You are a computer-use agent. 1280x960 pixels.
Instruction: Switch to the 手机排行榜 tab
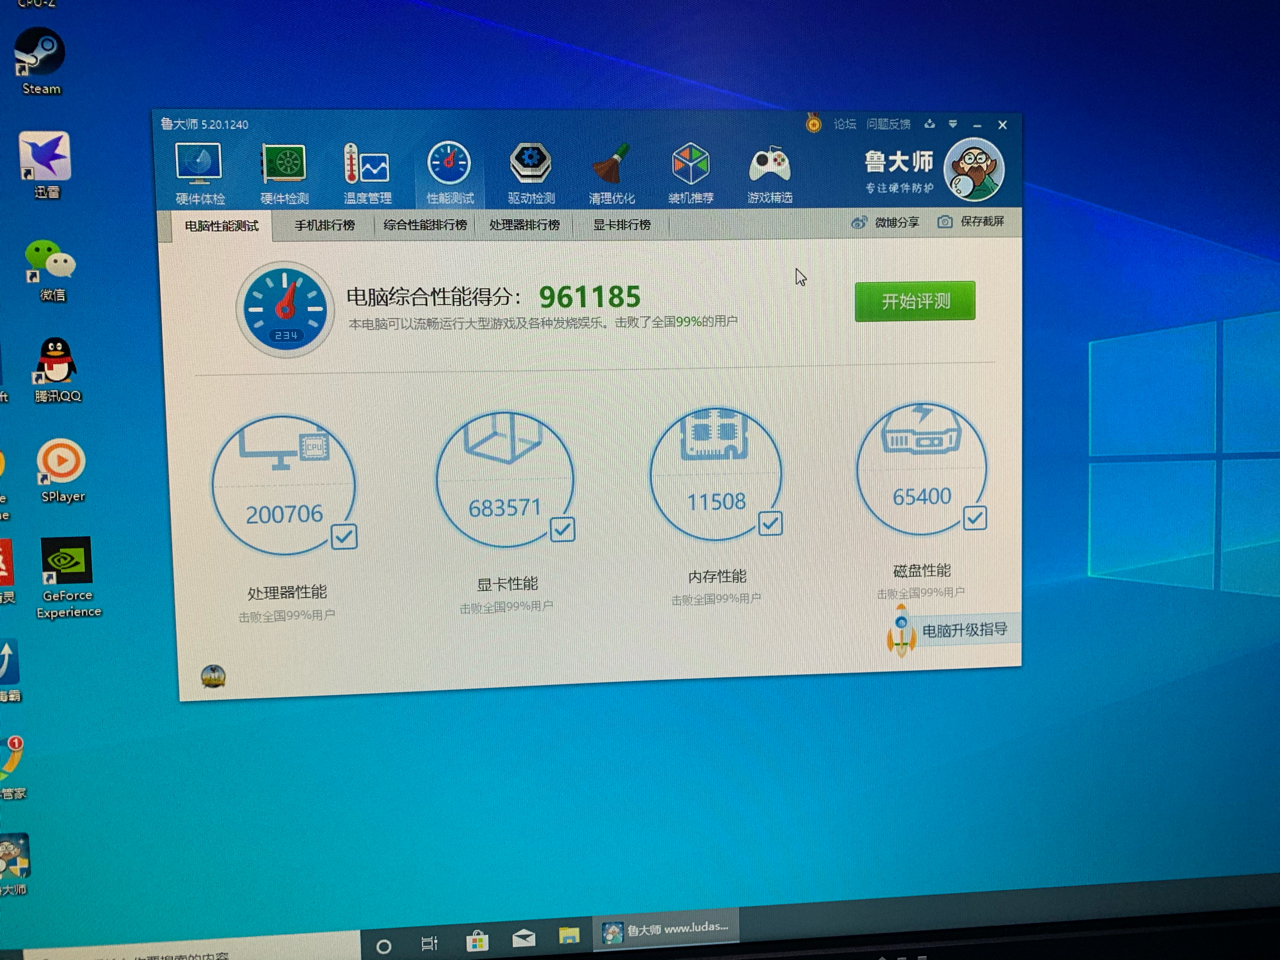point(324,225)
